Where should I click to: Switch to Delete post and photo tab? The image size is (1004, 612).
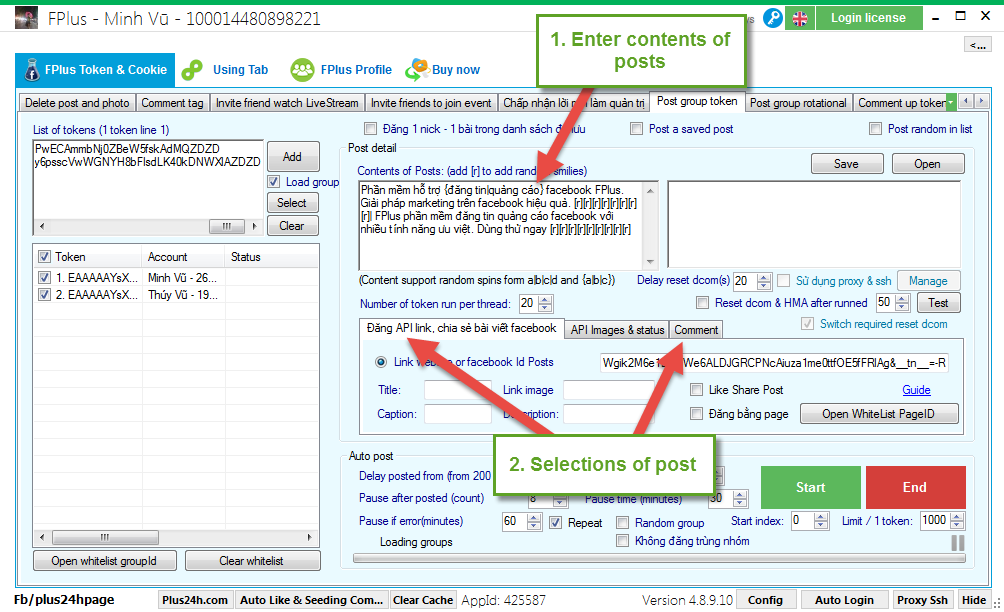[x=77, y=103]
